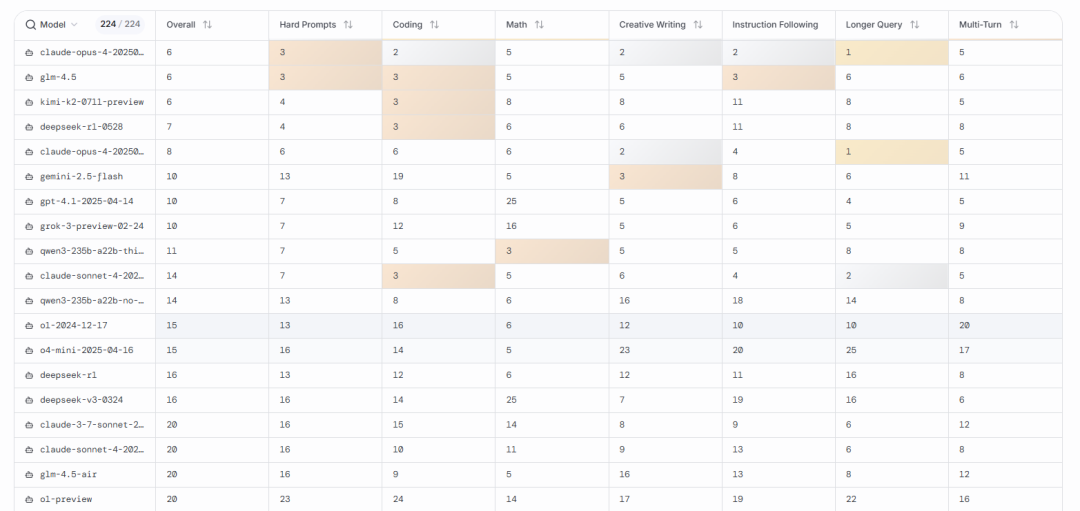The height and width of the screenshot is (511, 1080).
Task: Click deepseek-v3-0324's Instruction Following rank 19
Action: click(x=738, y=399)
